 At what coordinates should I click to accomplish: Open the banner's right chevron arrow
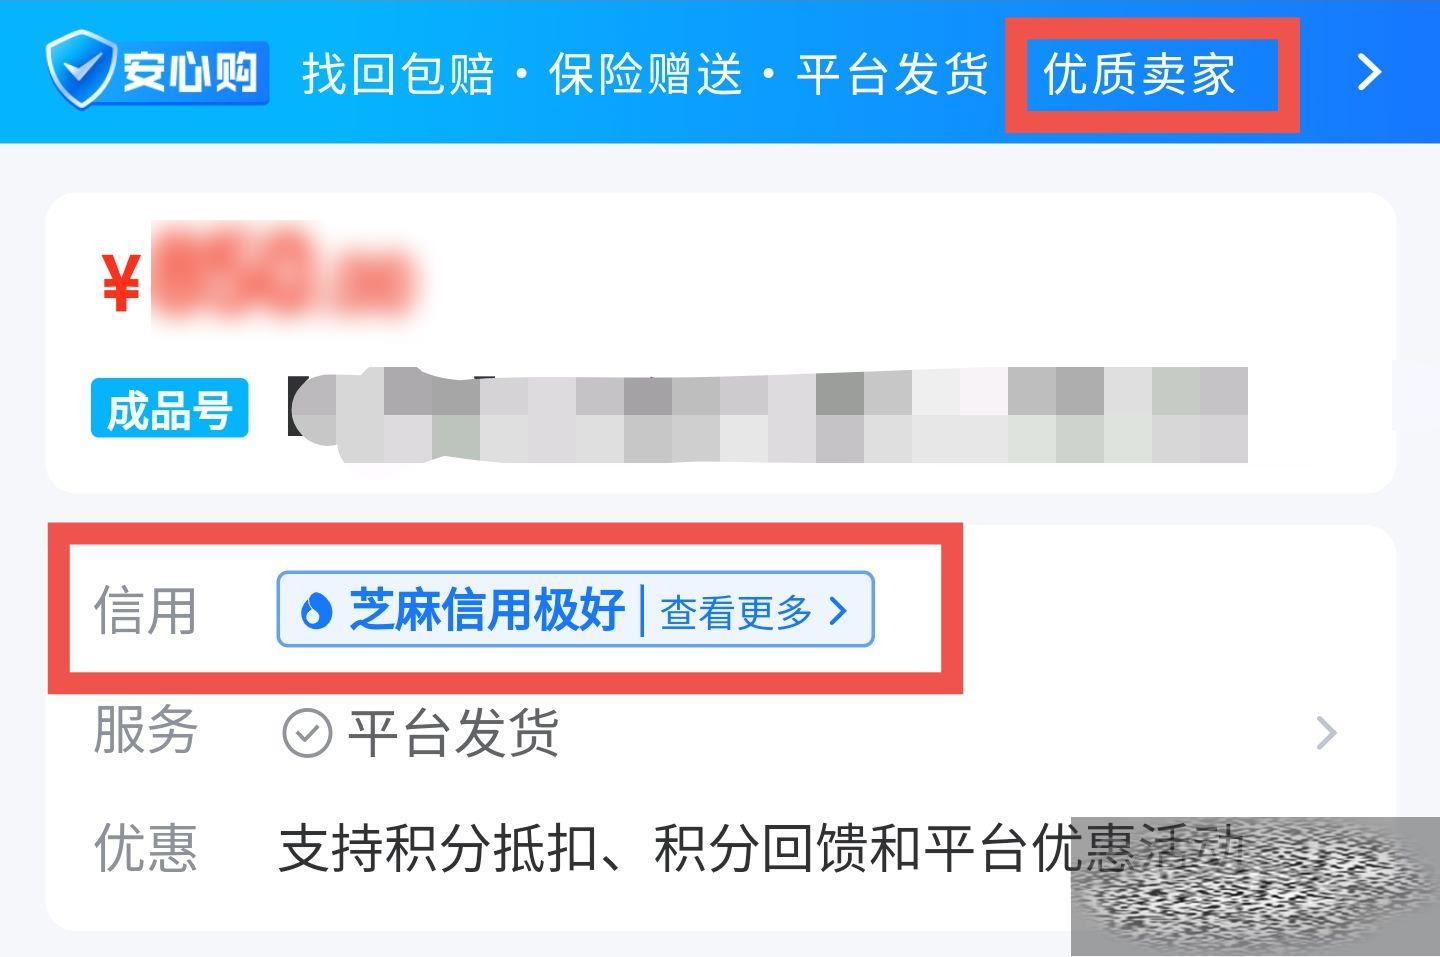tap(1369, 71)
